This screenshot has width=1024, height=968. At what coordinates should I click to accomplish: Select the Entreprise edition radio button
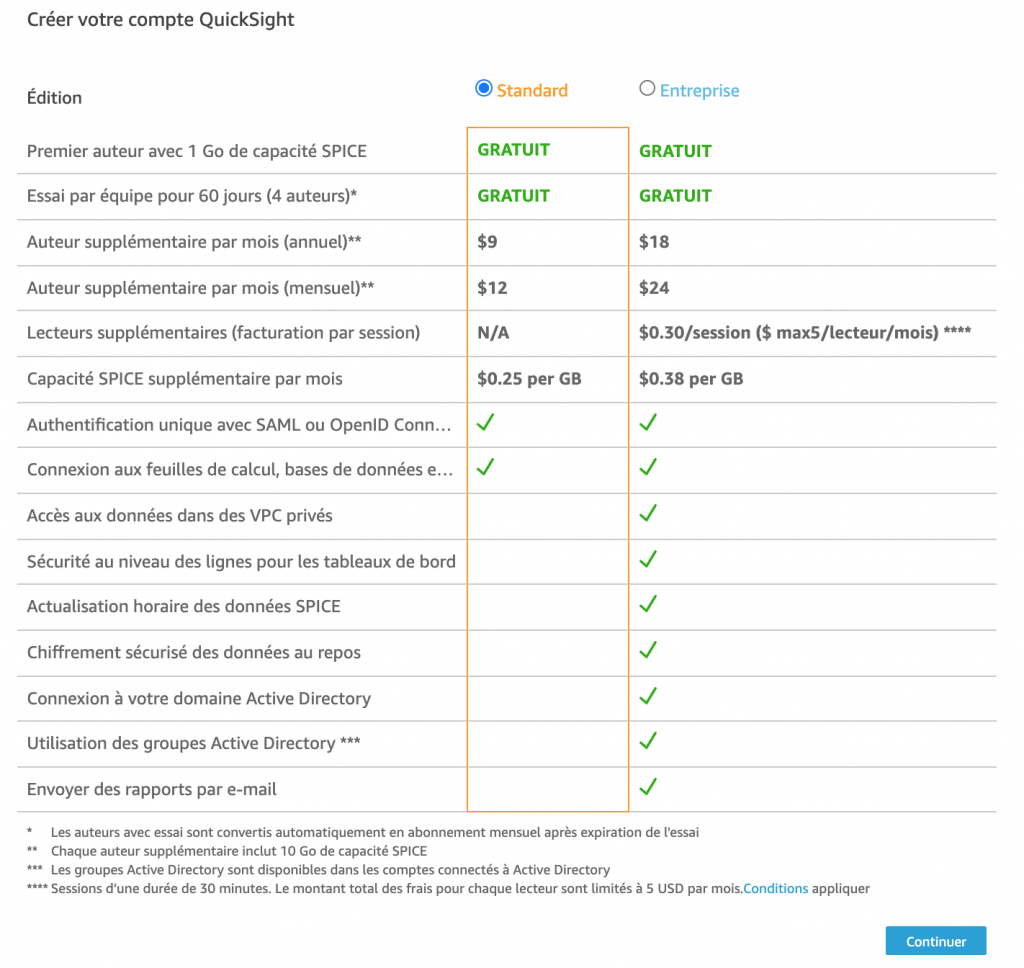647,89
